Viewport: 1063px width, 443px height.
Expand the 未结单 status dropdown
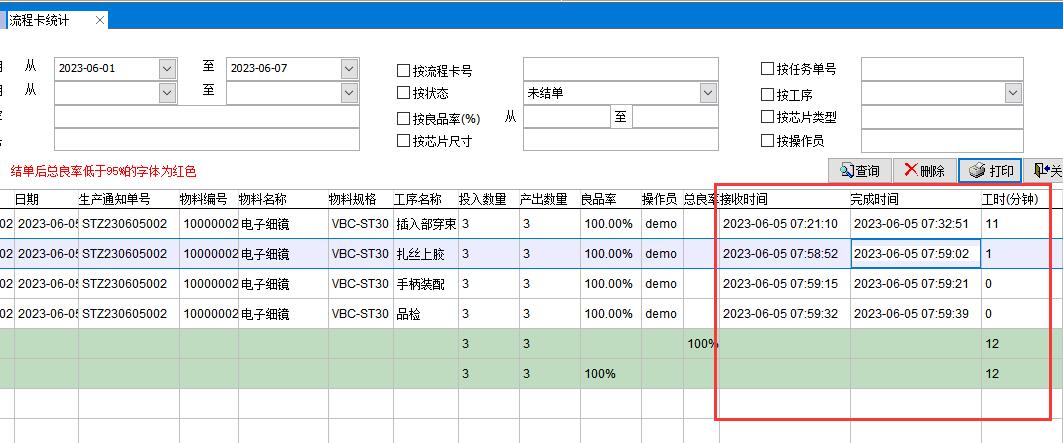(x=708, y=93)
